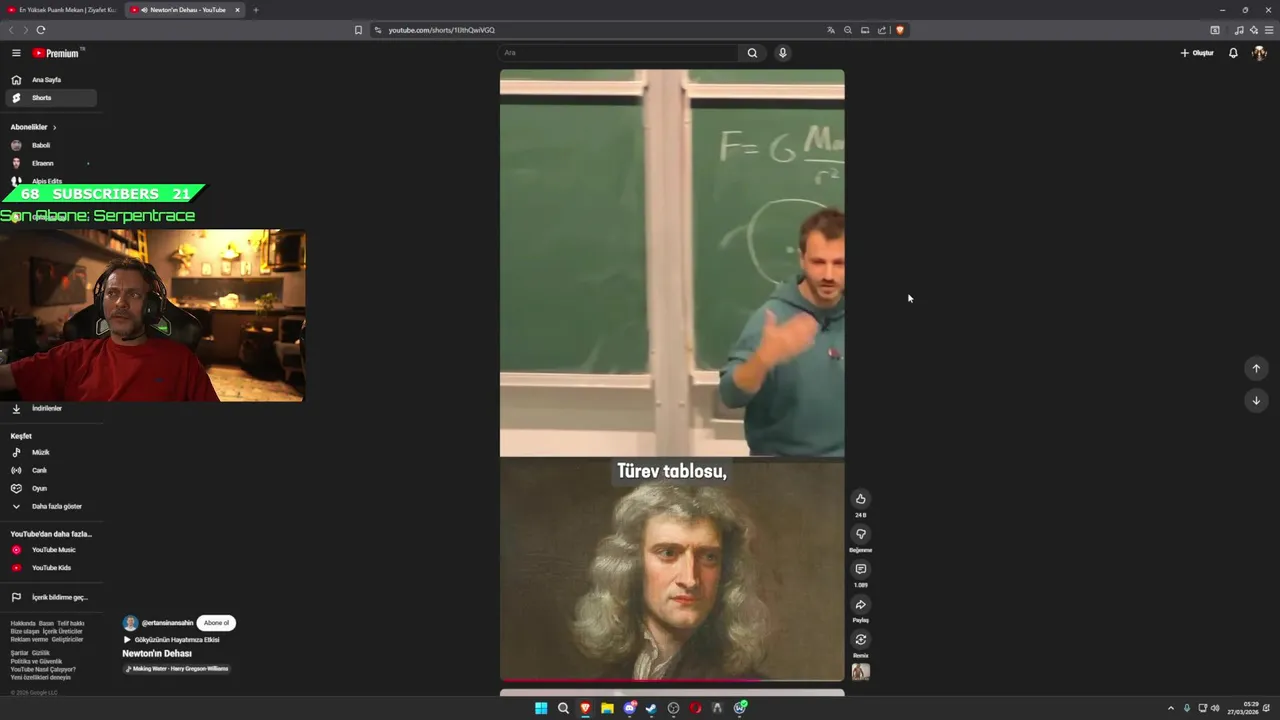Switch to the En Yüksek Puanlı Mekan tab
1280x720 pixels.
[x=62, y=10]
